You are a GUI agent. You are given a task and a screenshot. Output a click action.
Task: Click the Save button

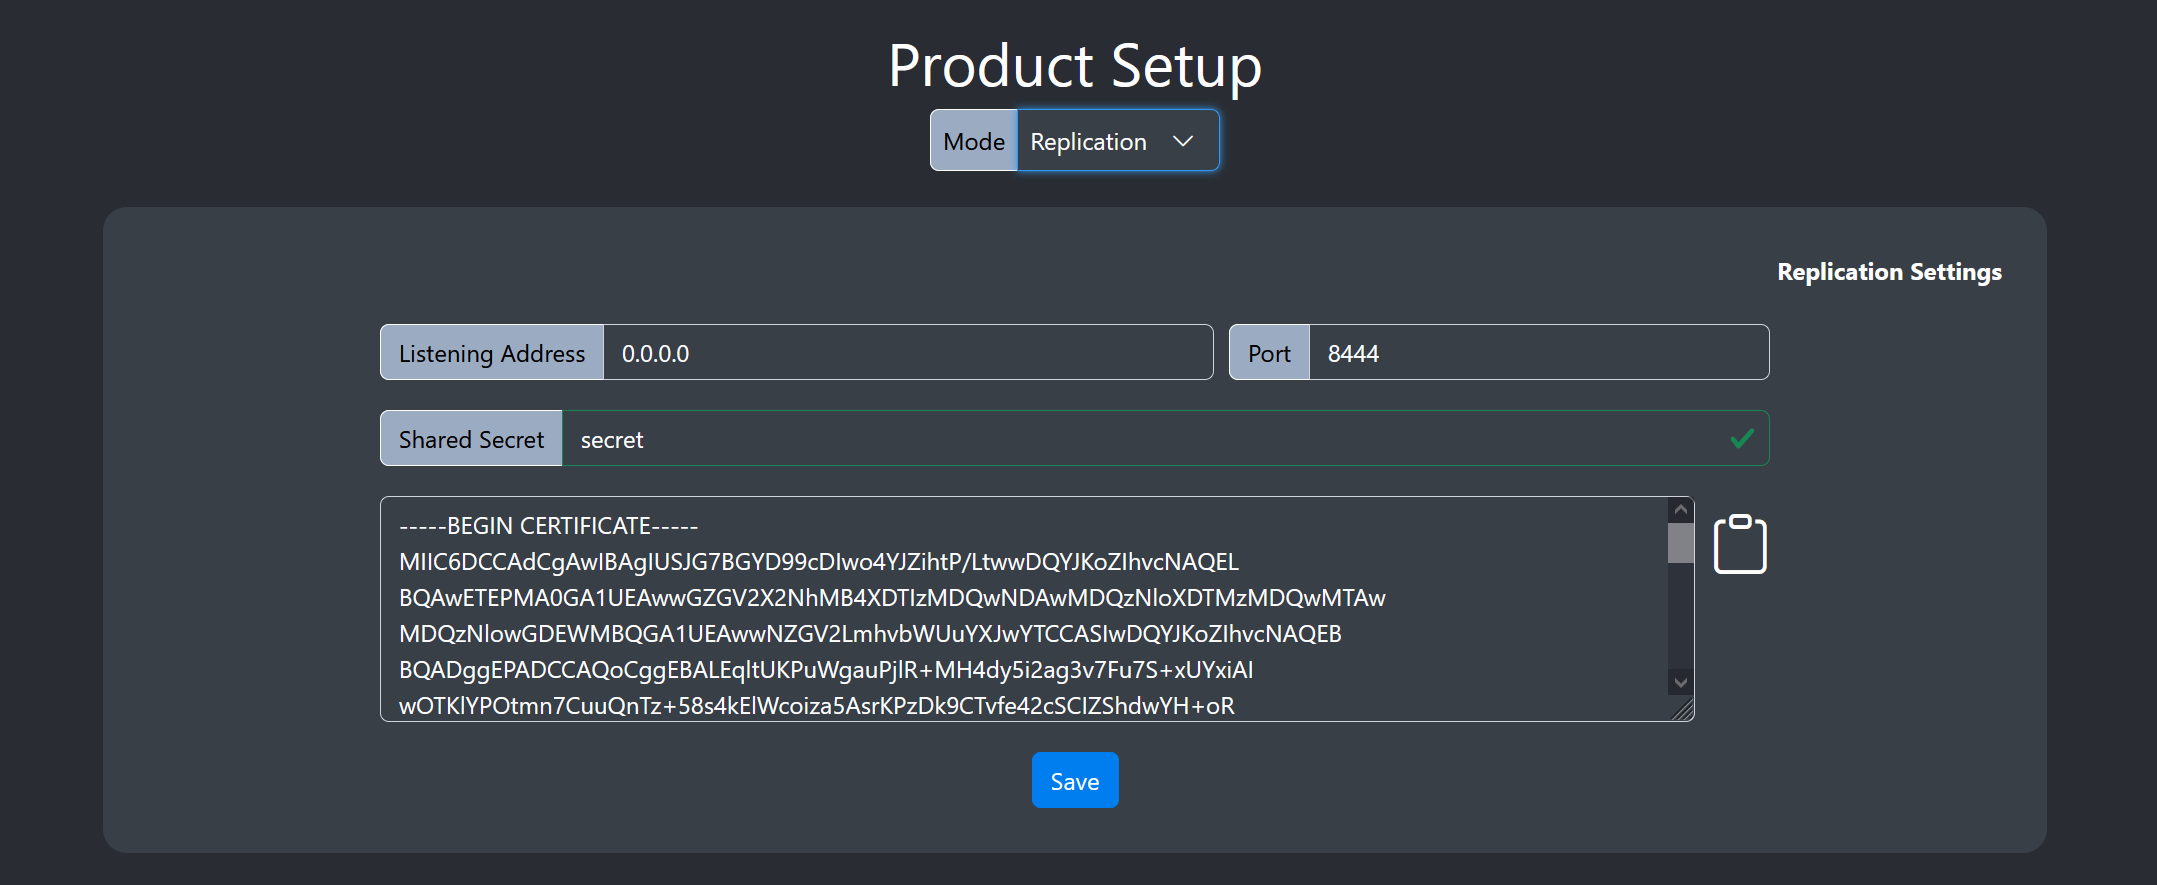pyautogui.click(x=1075, y=780)
